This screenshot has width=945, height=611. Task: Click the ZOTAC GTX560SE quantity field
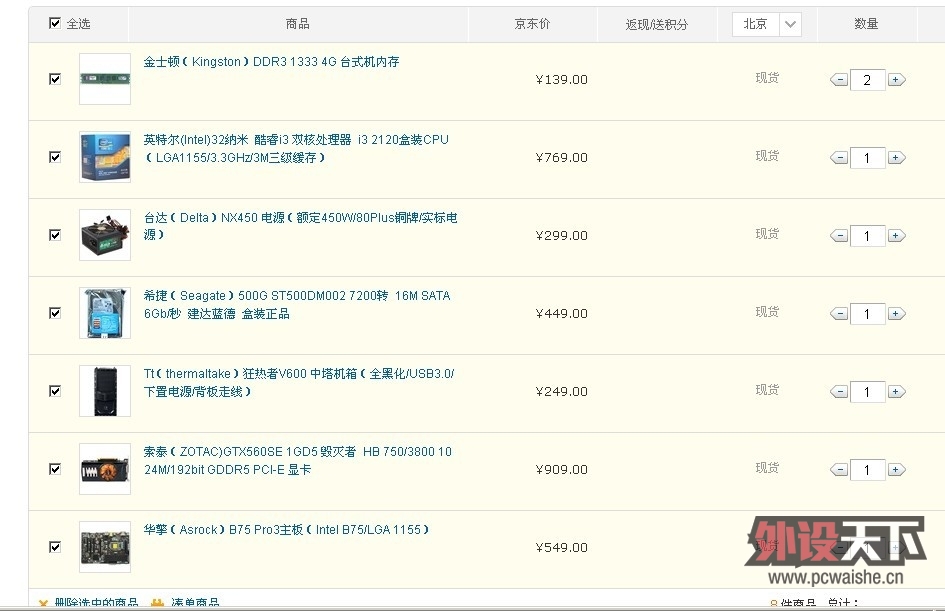pyautogui.click(x=867, y=469)
